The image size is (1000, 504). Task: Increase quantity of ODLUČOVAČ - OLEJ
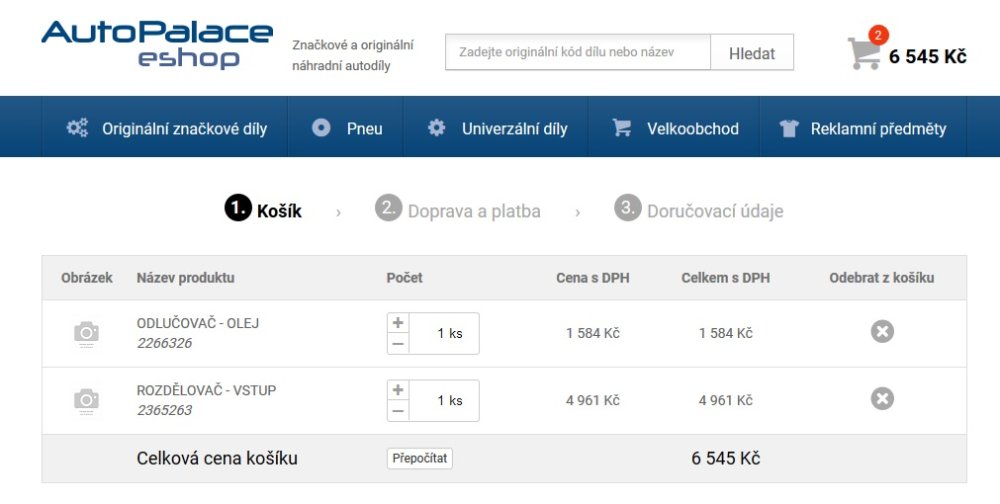[398, 323]
